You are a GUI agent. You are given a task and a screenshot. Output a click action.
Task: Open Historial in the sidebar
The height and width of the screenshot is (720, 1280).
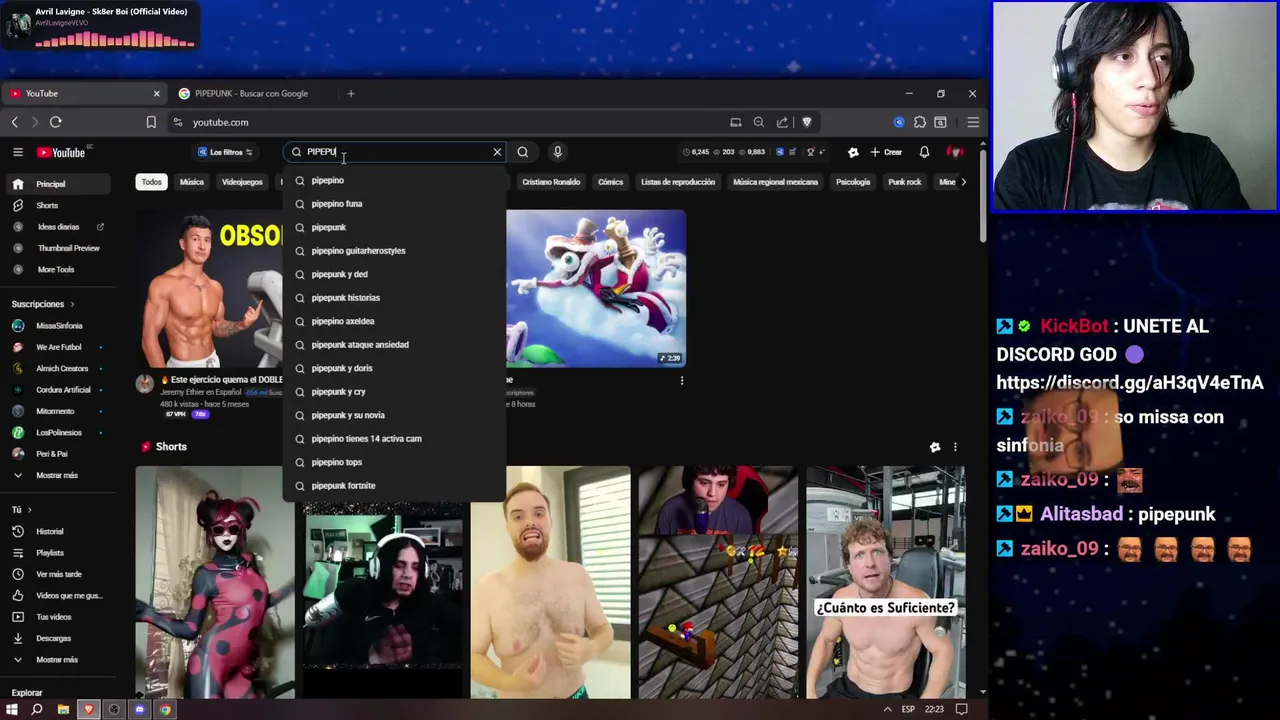[x=57, y=532]
